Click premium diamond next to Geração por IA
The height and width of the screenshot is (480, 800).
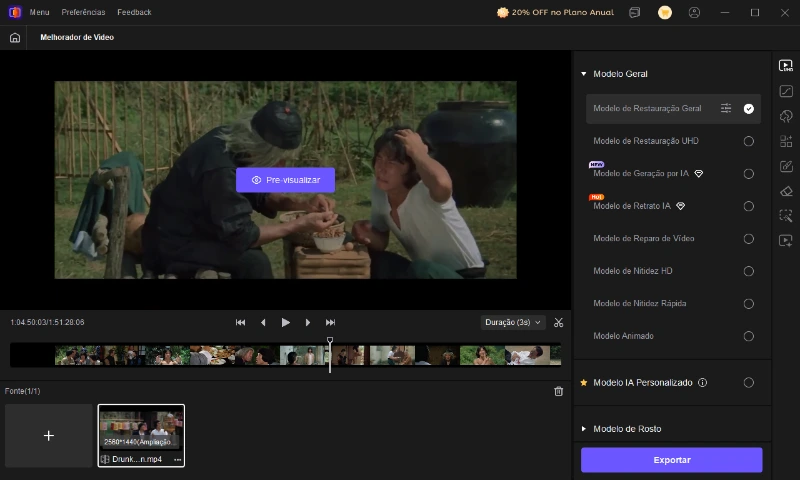[699, 173]
